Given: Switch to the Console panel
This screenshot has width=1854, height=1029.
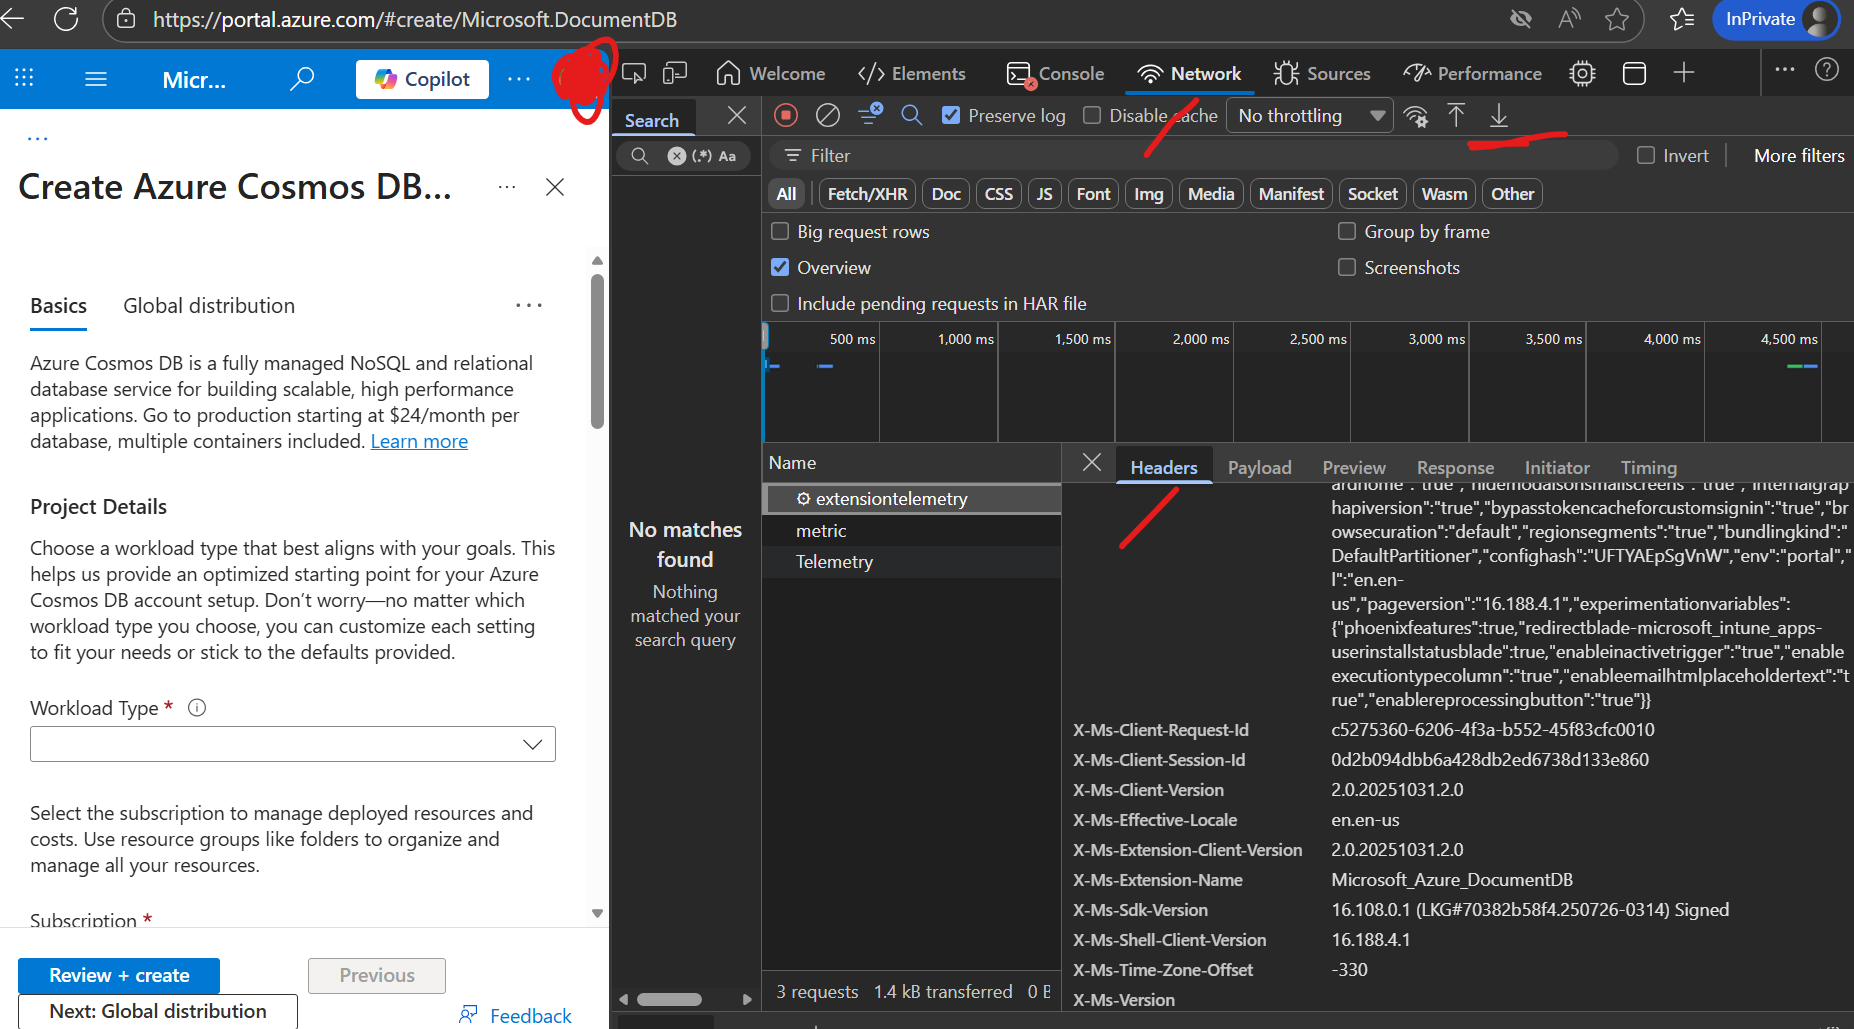Looking at the screenshot, I should (x=1055, y=73).
